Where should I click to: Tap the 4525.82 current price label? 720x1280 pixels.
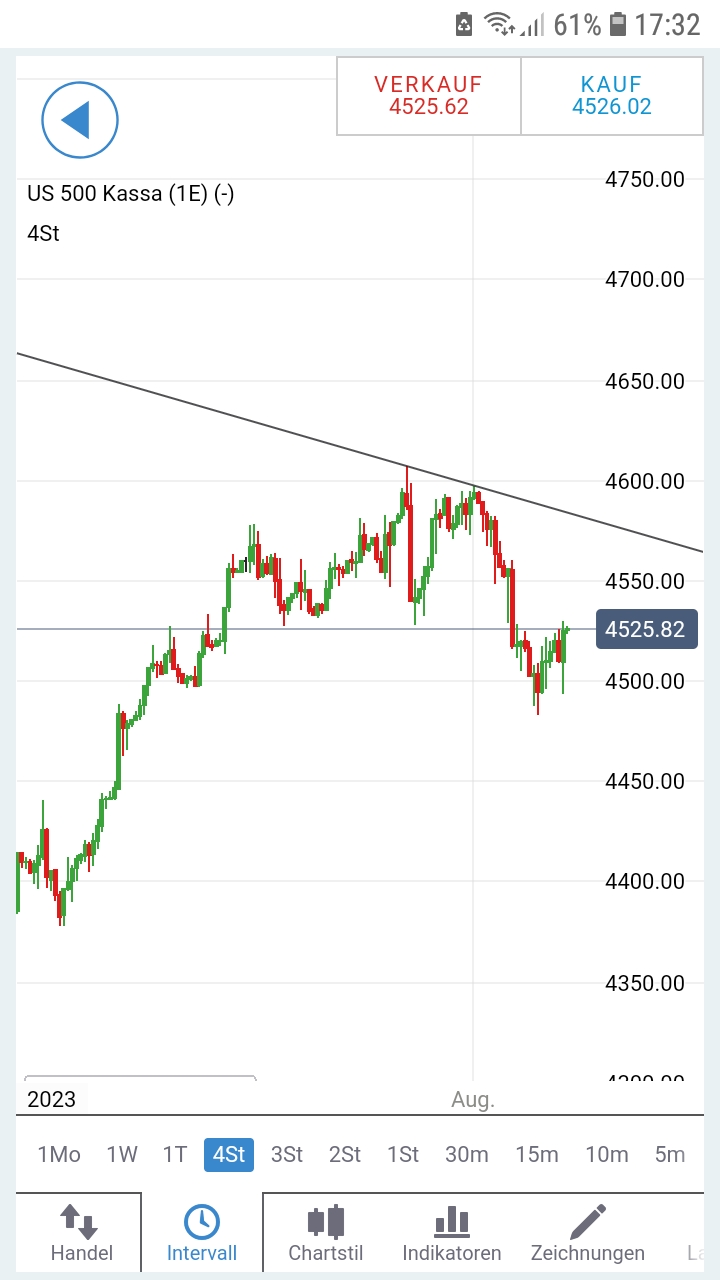[646, 629]
